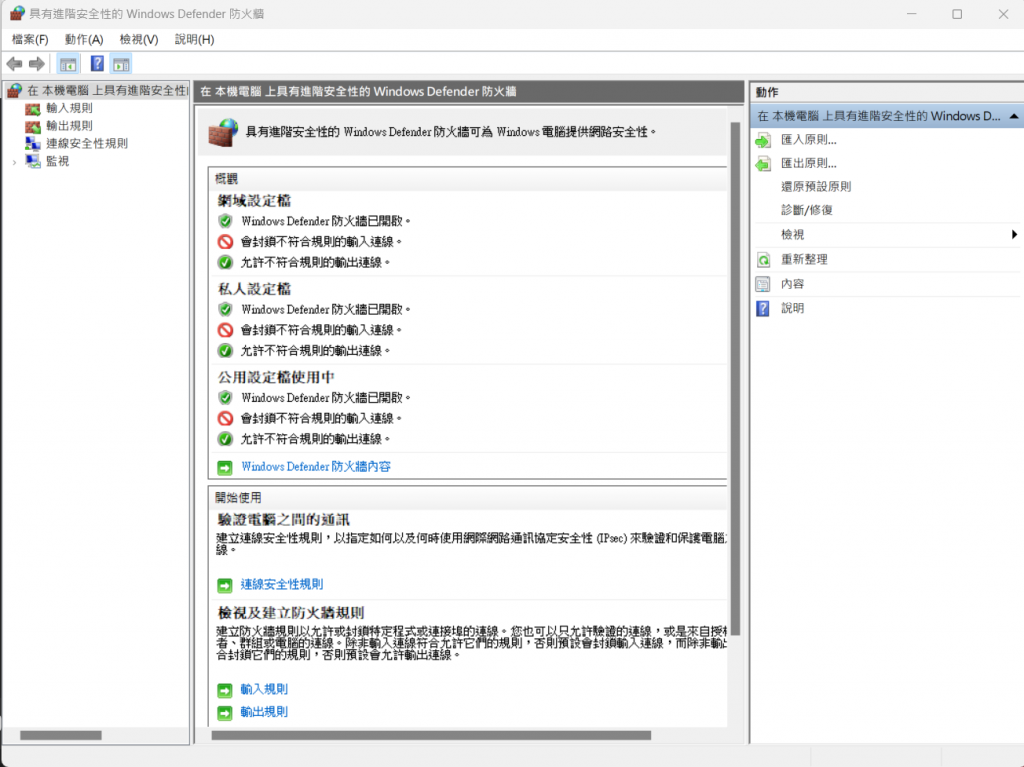Click the root node firewall icon in the tree
1024x767 pixels.
14,91
